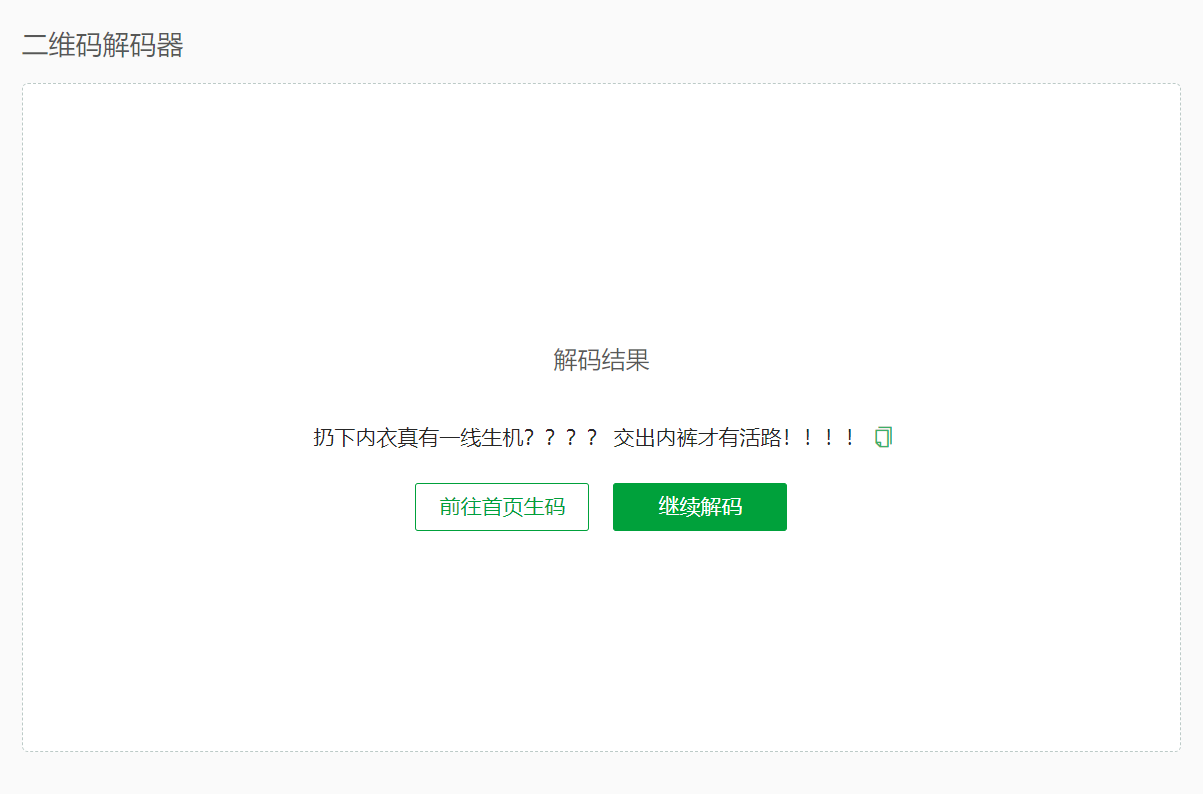Screen dimensions: 1203x794
Task: Click the outlined 前往首页生码 button
Action: click(502, 507)
